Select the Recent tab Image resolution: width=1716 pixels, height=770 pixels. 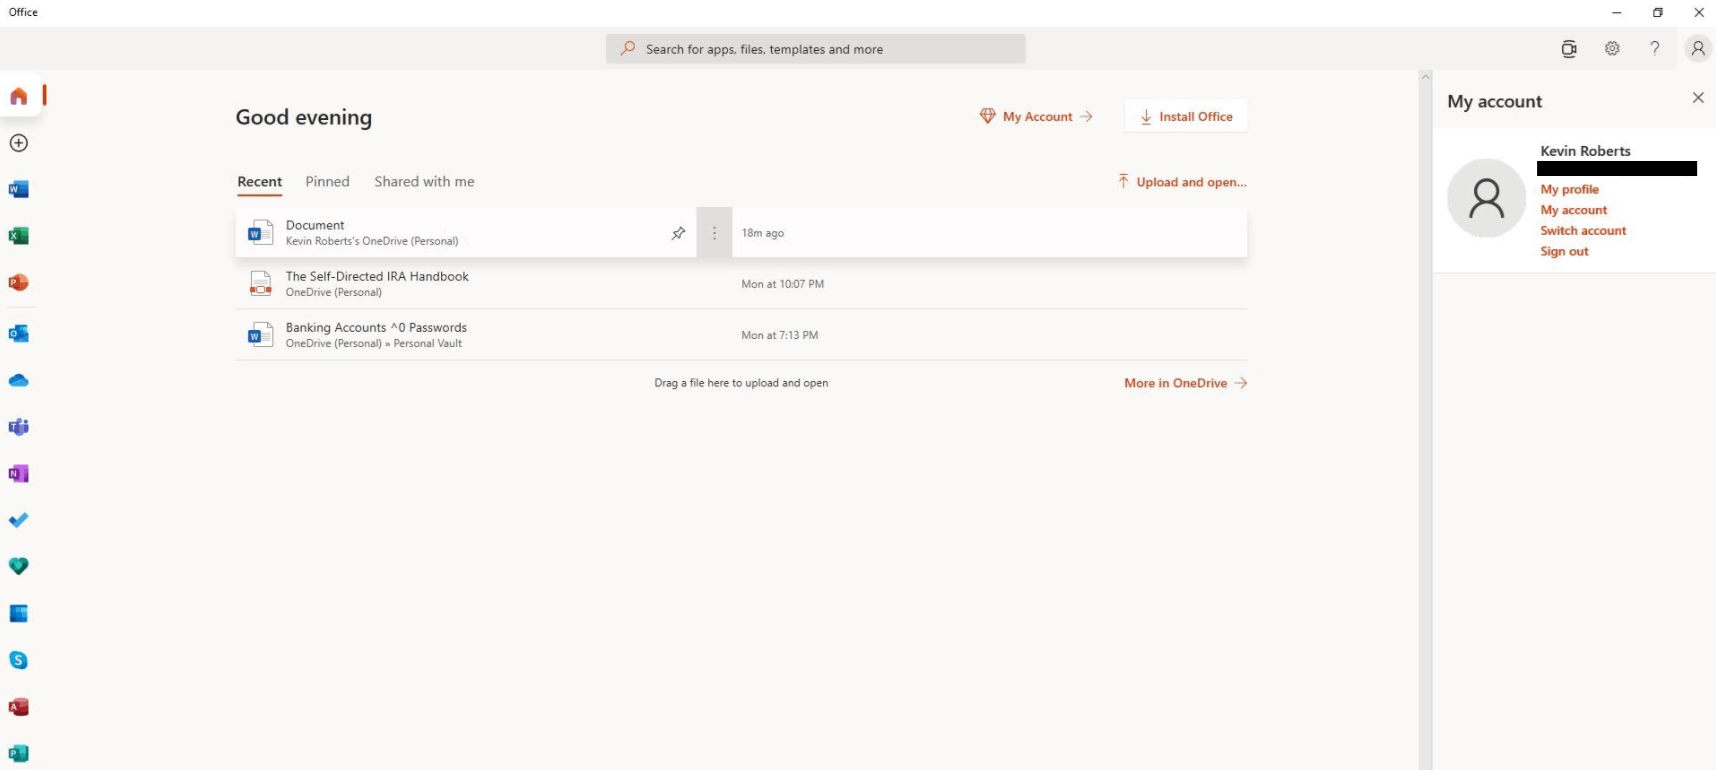tap(260, 182)
